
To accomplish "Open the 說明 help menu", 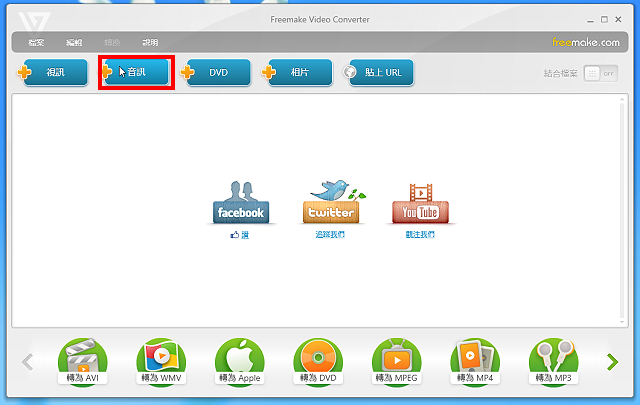I will (x=150, y=42).
